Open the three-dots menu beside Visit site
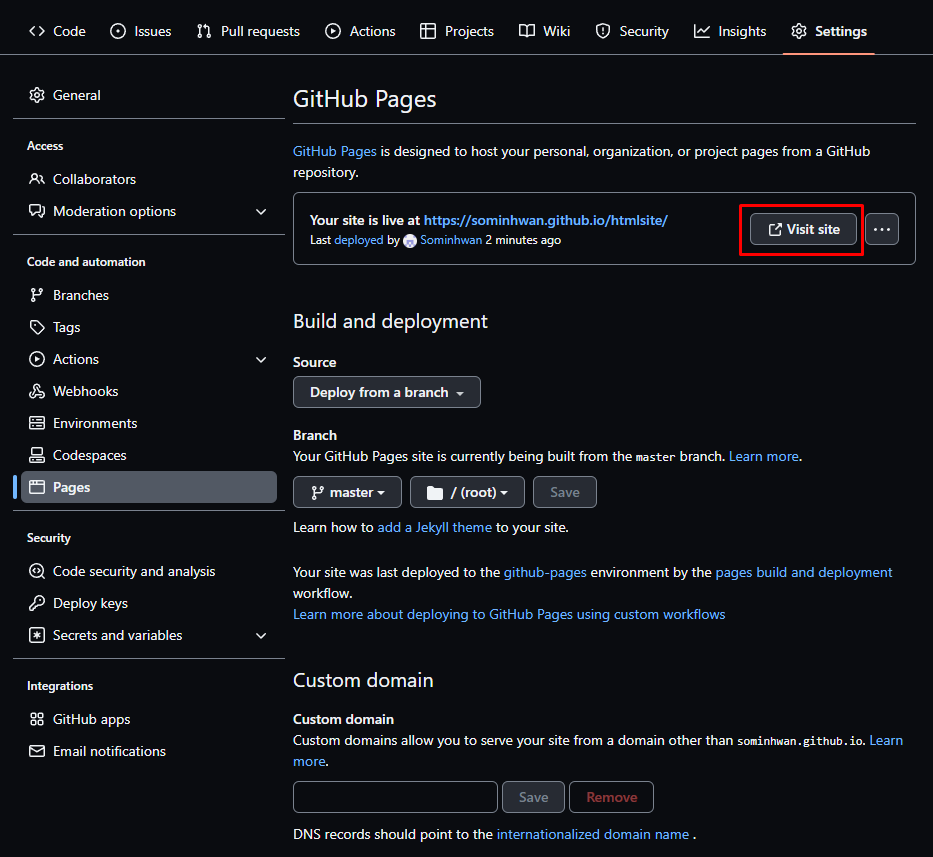933x857 pixels. click(x=882, y=229)
